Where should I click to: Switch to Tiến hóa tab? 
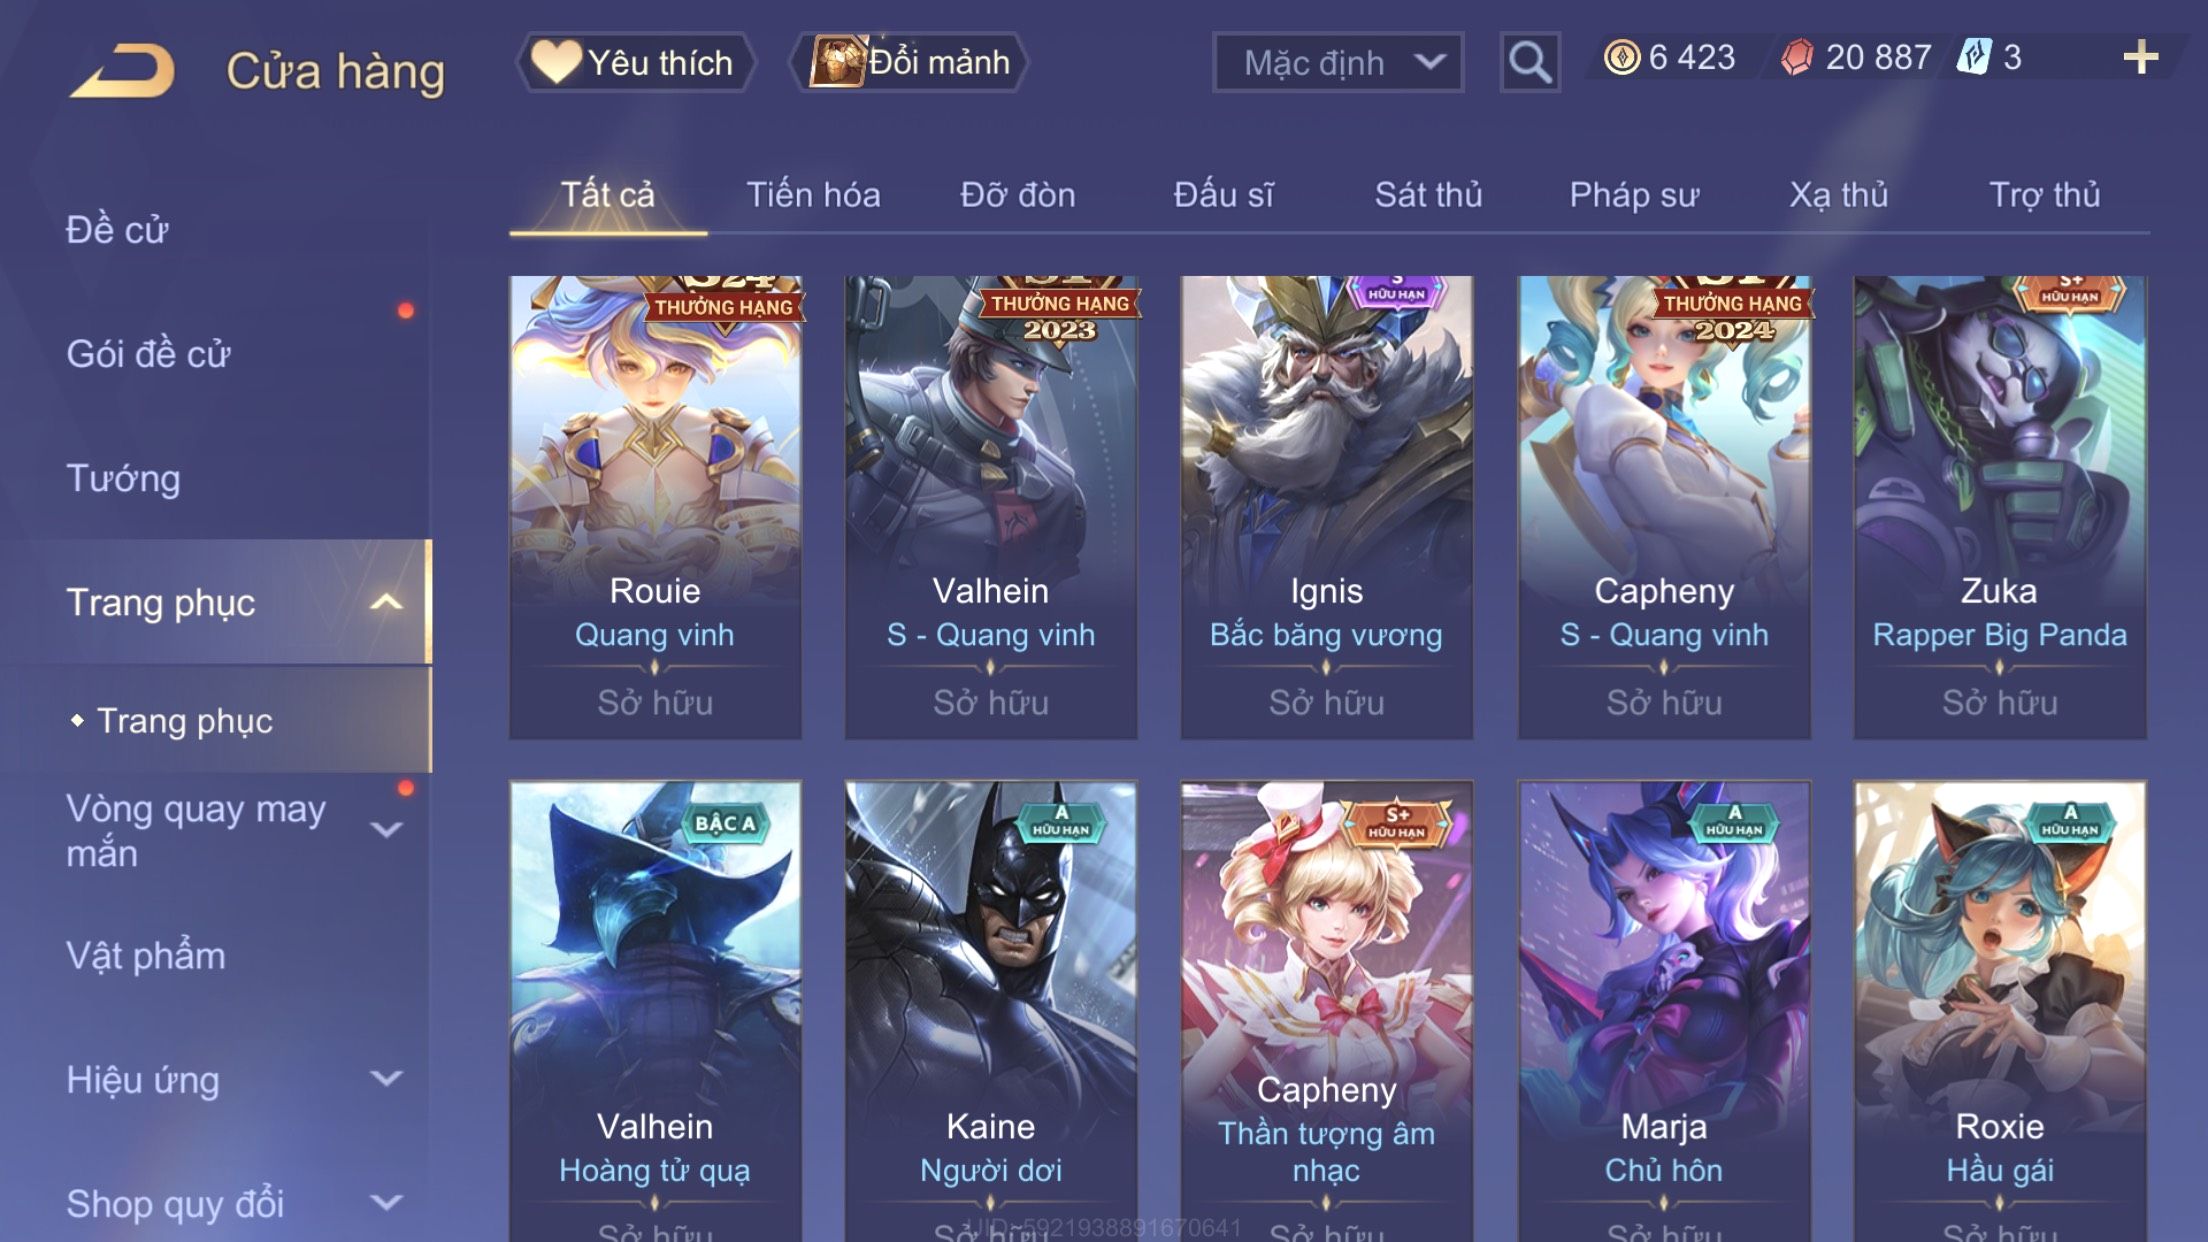pos(813,194)
